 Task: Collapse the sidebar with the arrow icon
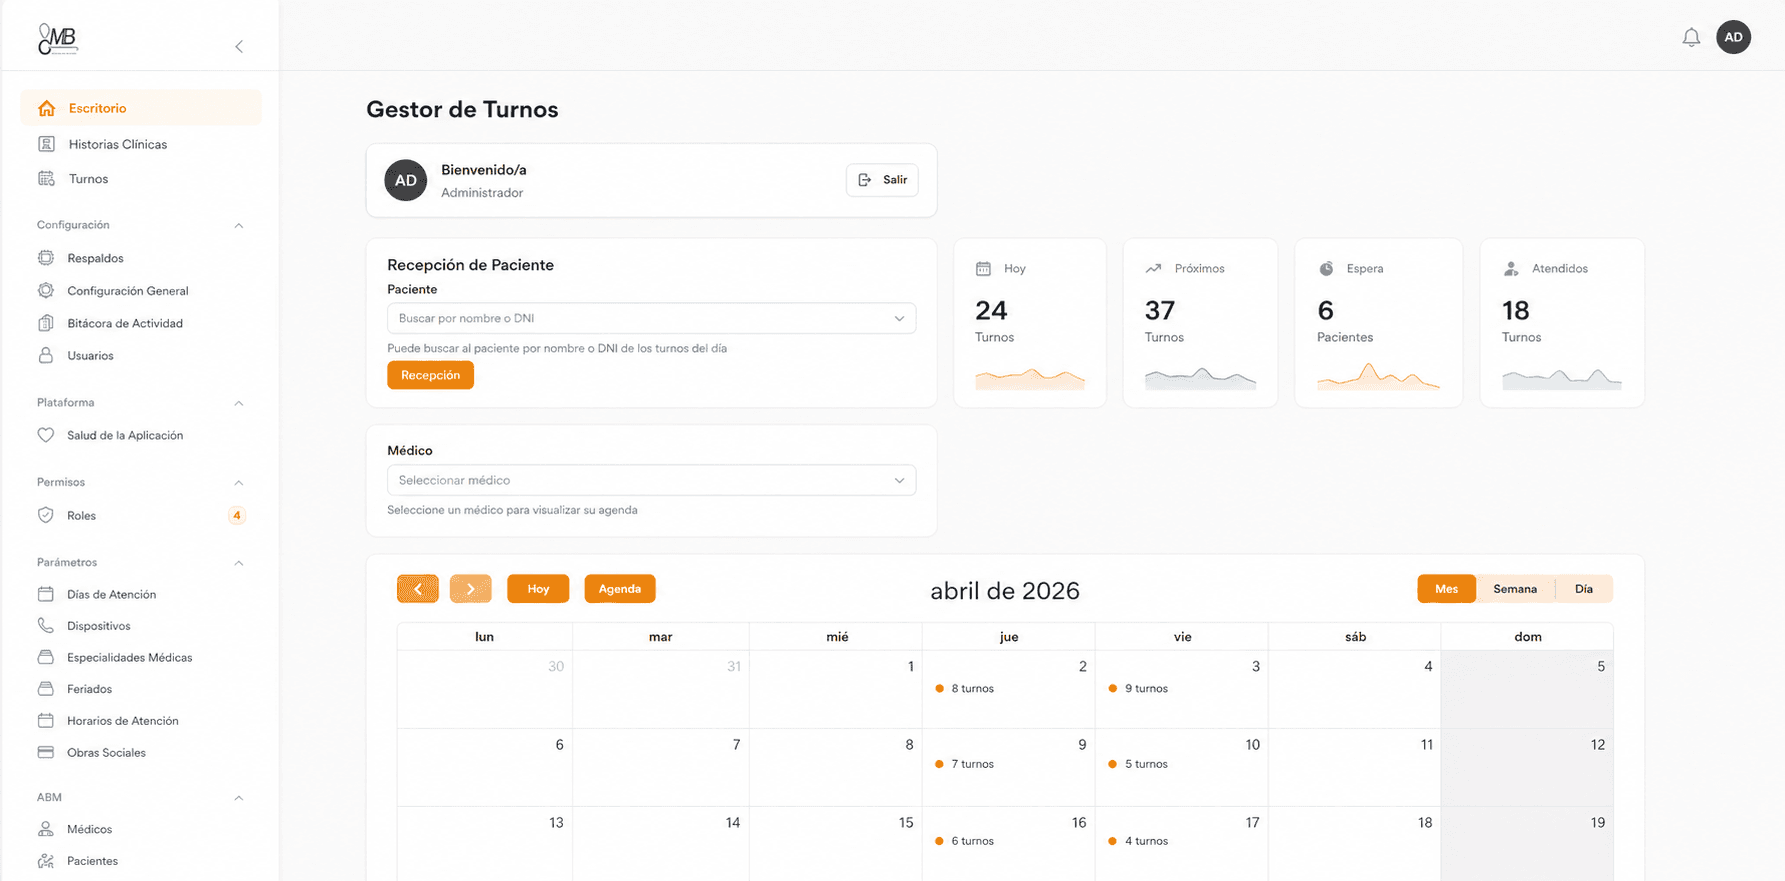tap(239, 47)
